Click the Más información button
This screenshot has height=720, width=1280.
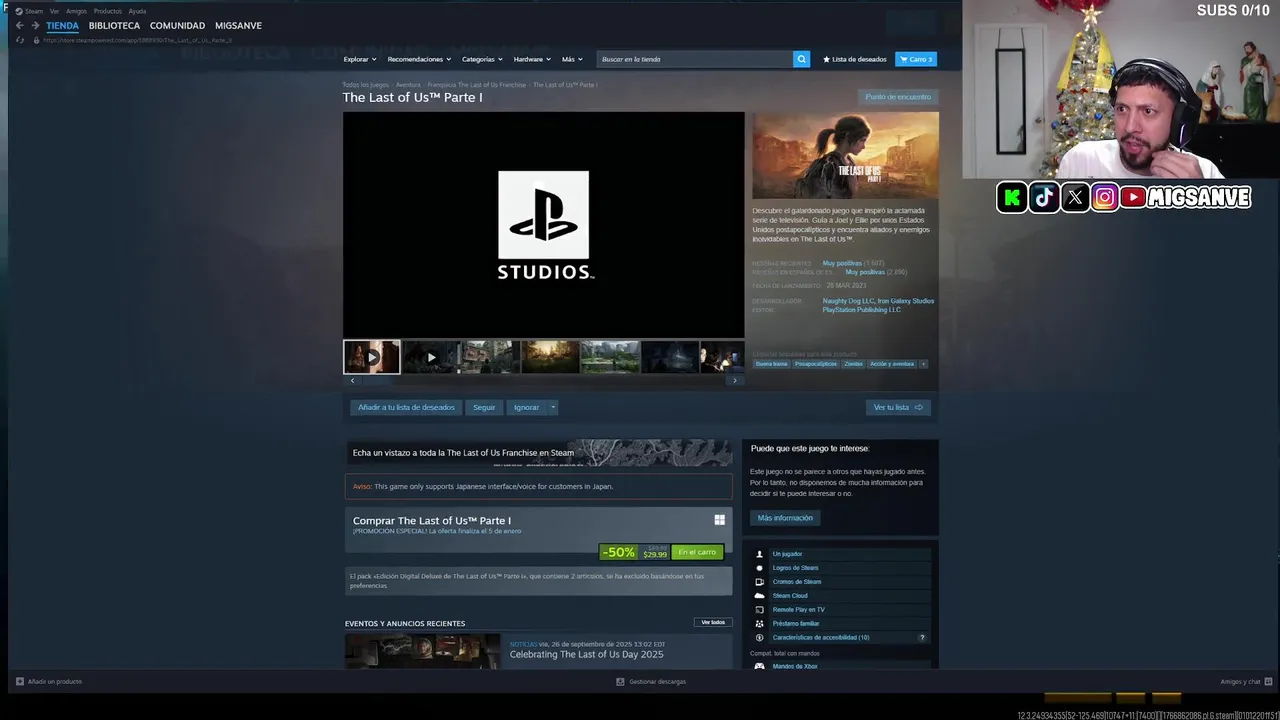point(785,518)
